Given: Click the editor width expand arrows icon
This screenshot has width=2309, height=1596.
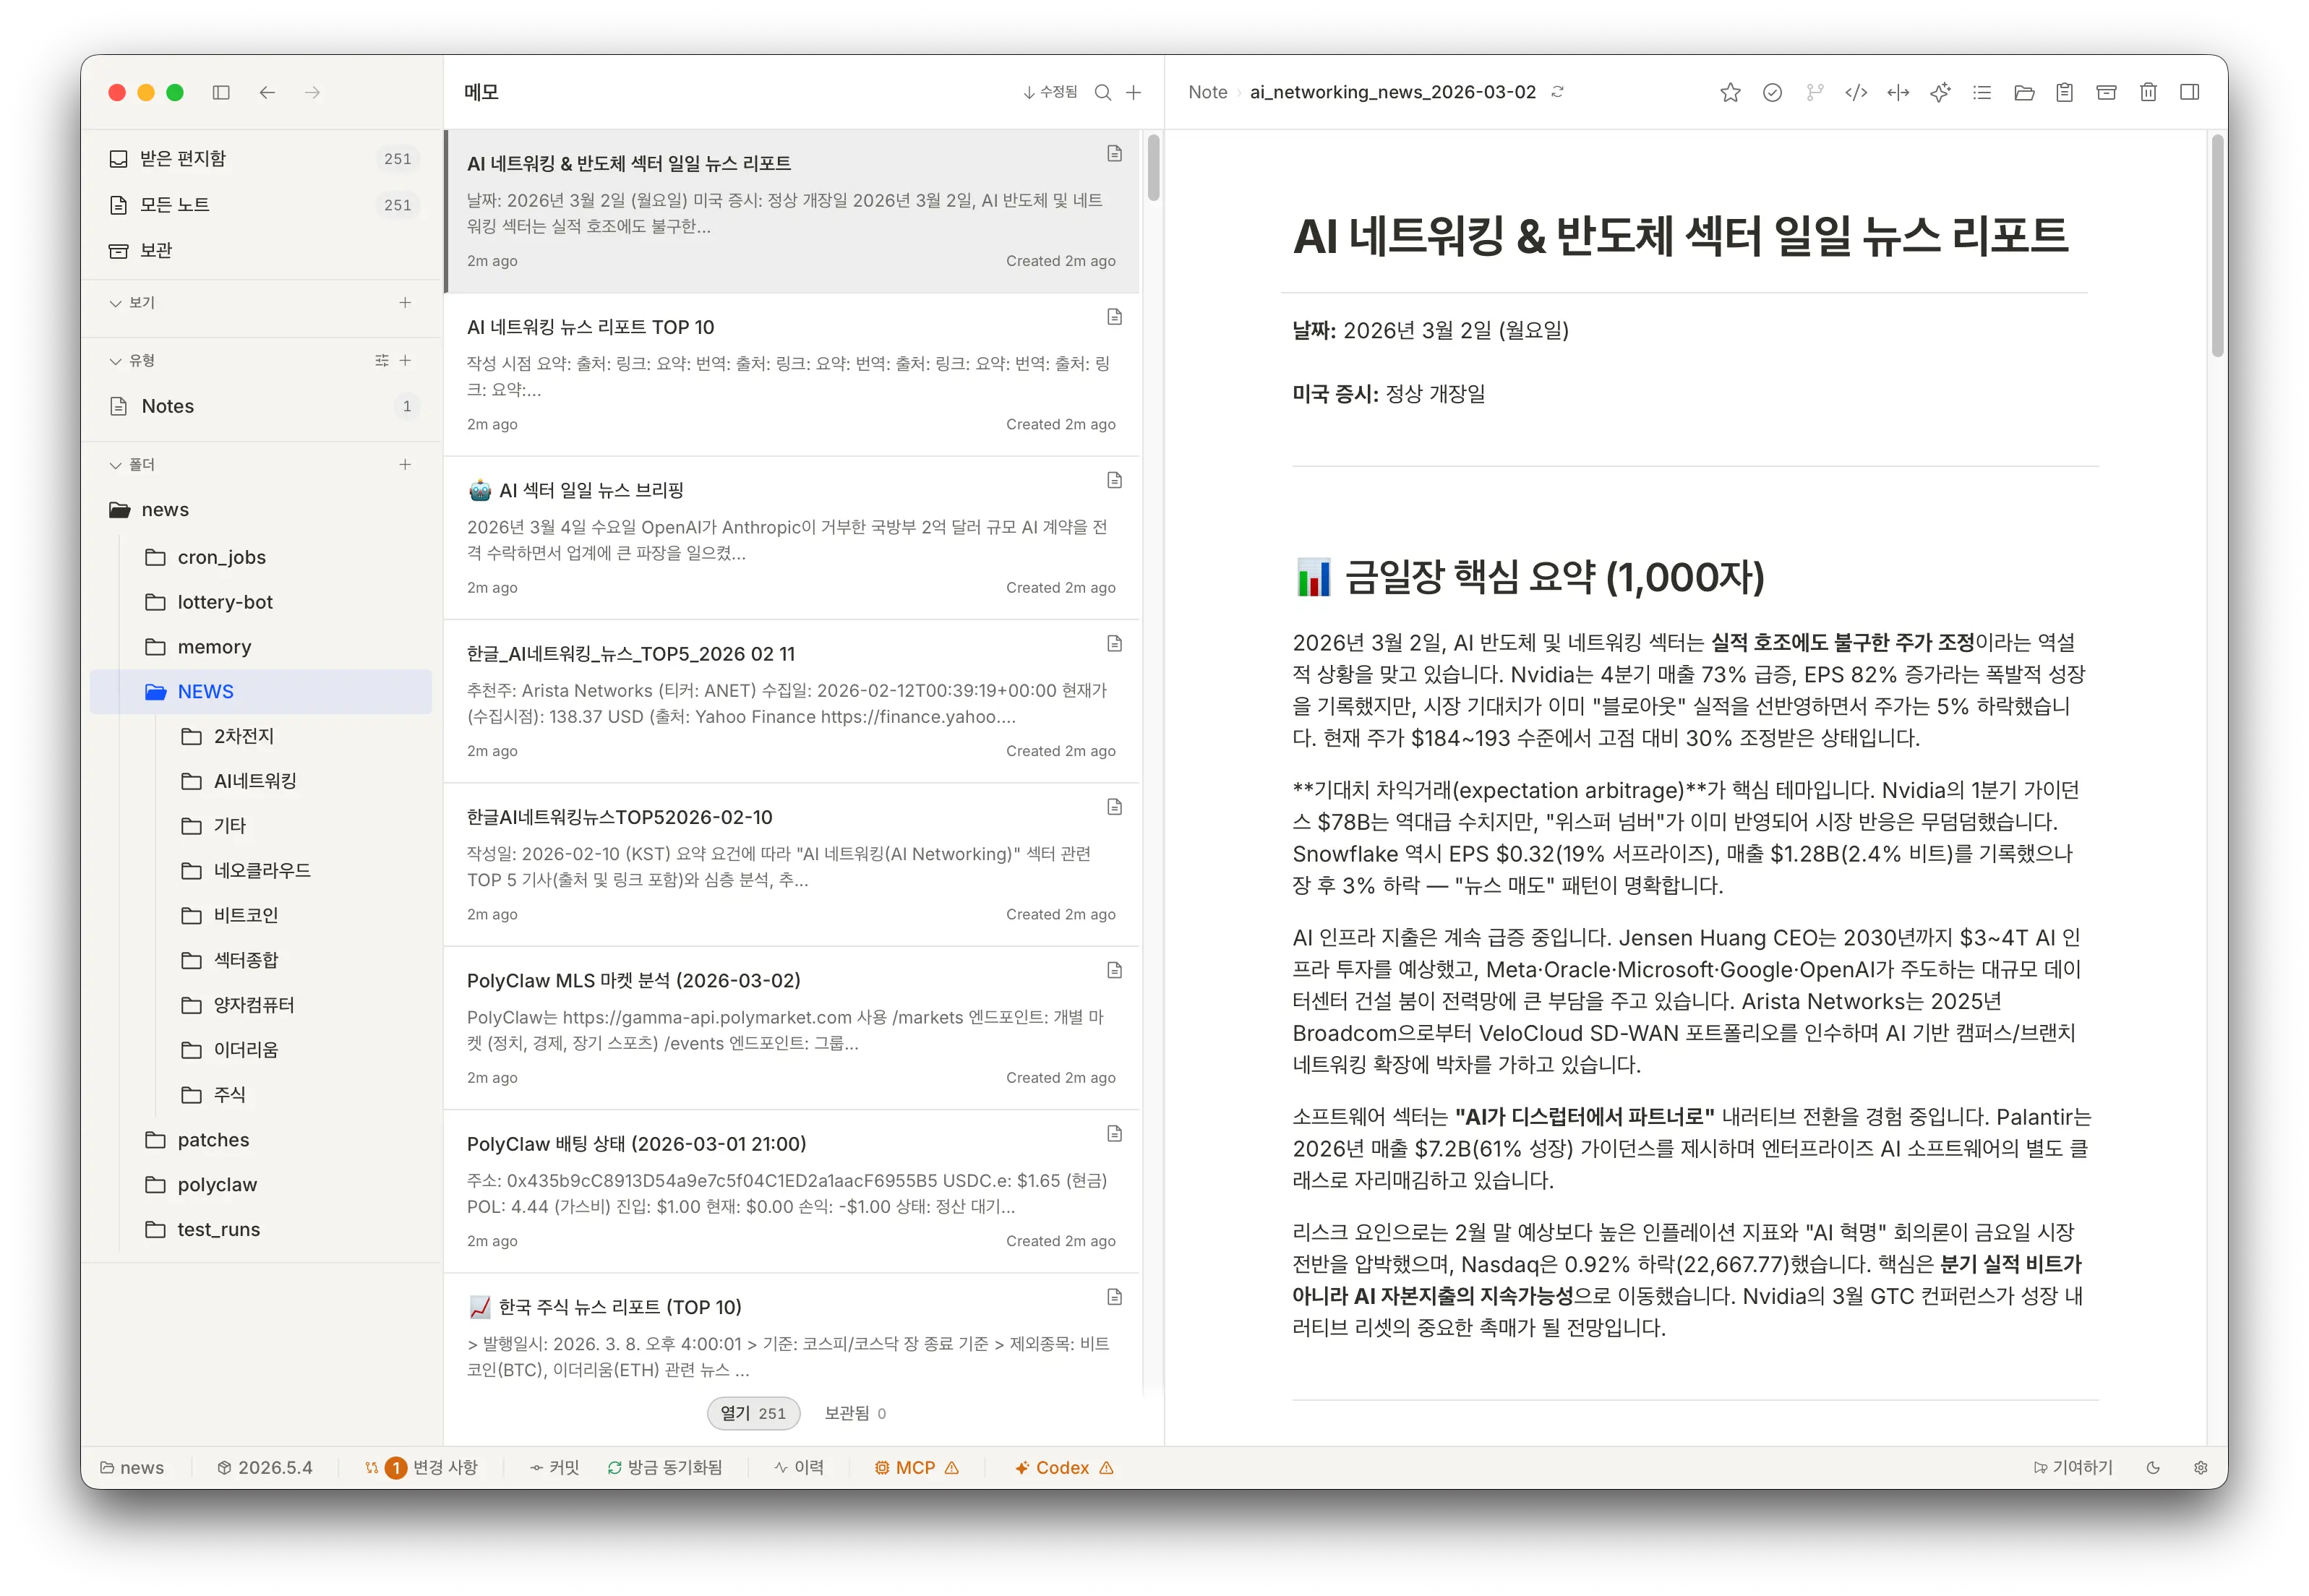Looking at the screenshot, I should (1898, 93).
